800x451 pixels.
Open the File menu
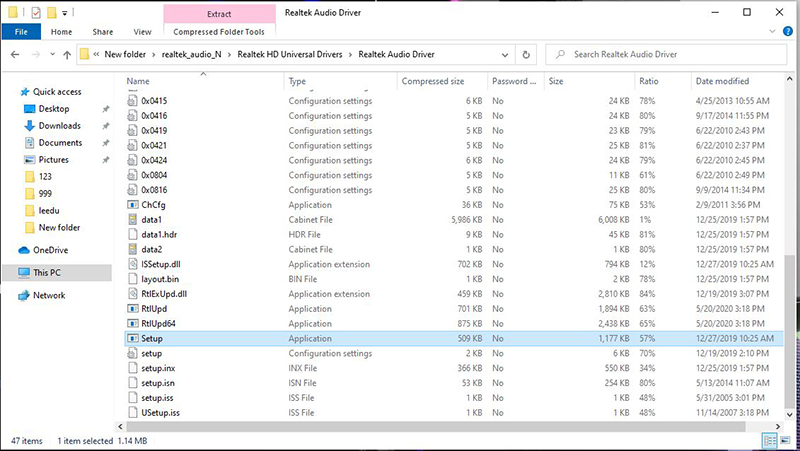[20, 32]
